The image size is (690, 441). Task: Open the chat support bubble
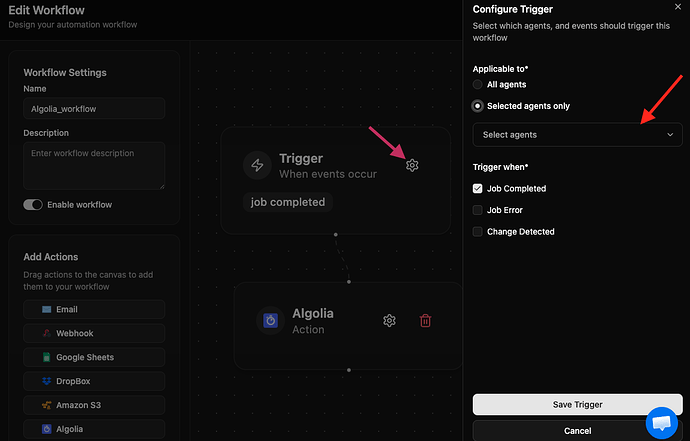661,423
